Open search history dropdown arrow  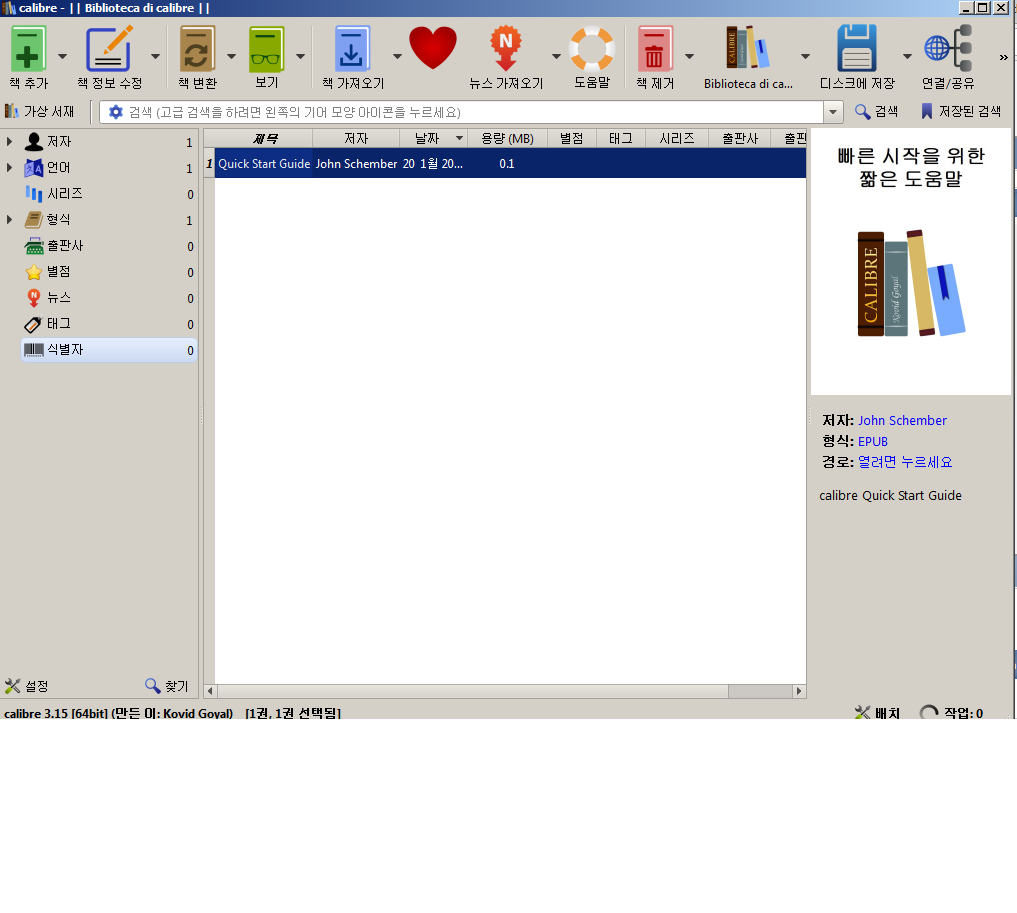[833, 112]
